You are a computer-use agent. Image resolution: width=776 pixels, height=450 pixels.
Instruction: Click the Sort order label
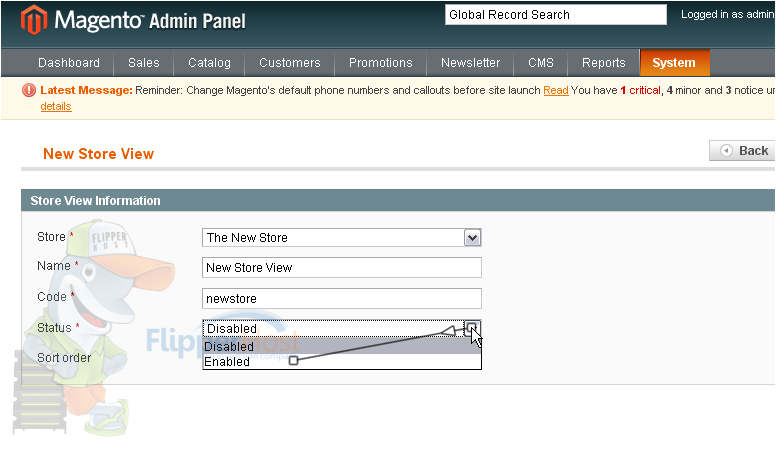[64, 358]
